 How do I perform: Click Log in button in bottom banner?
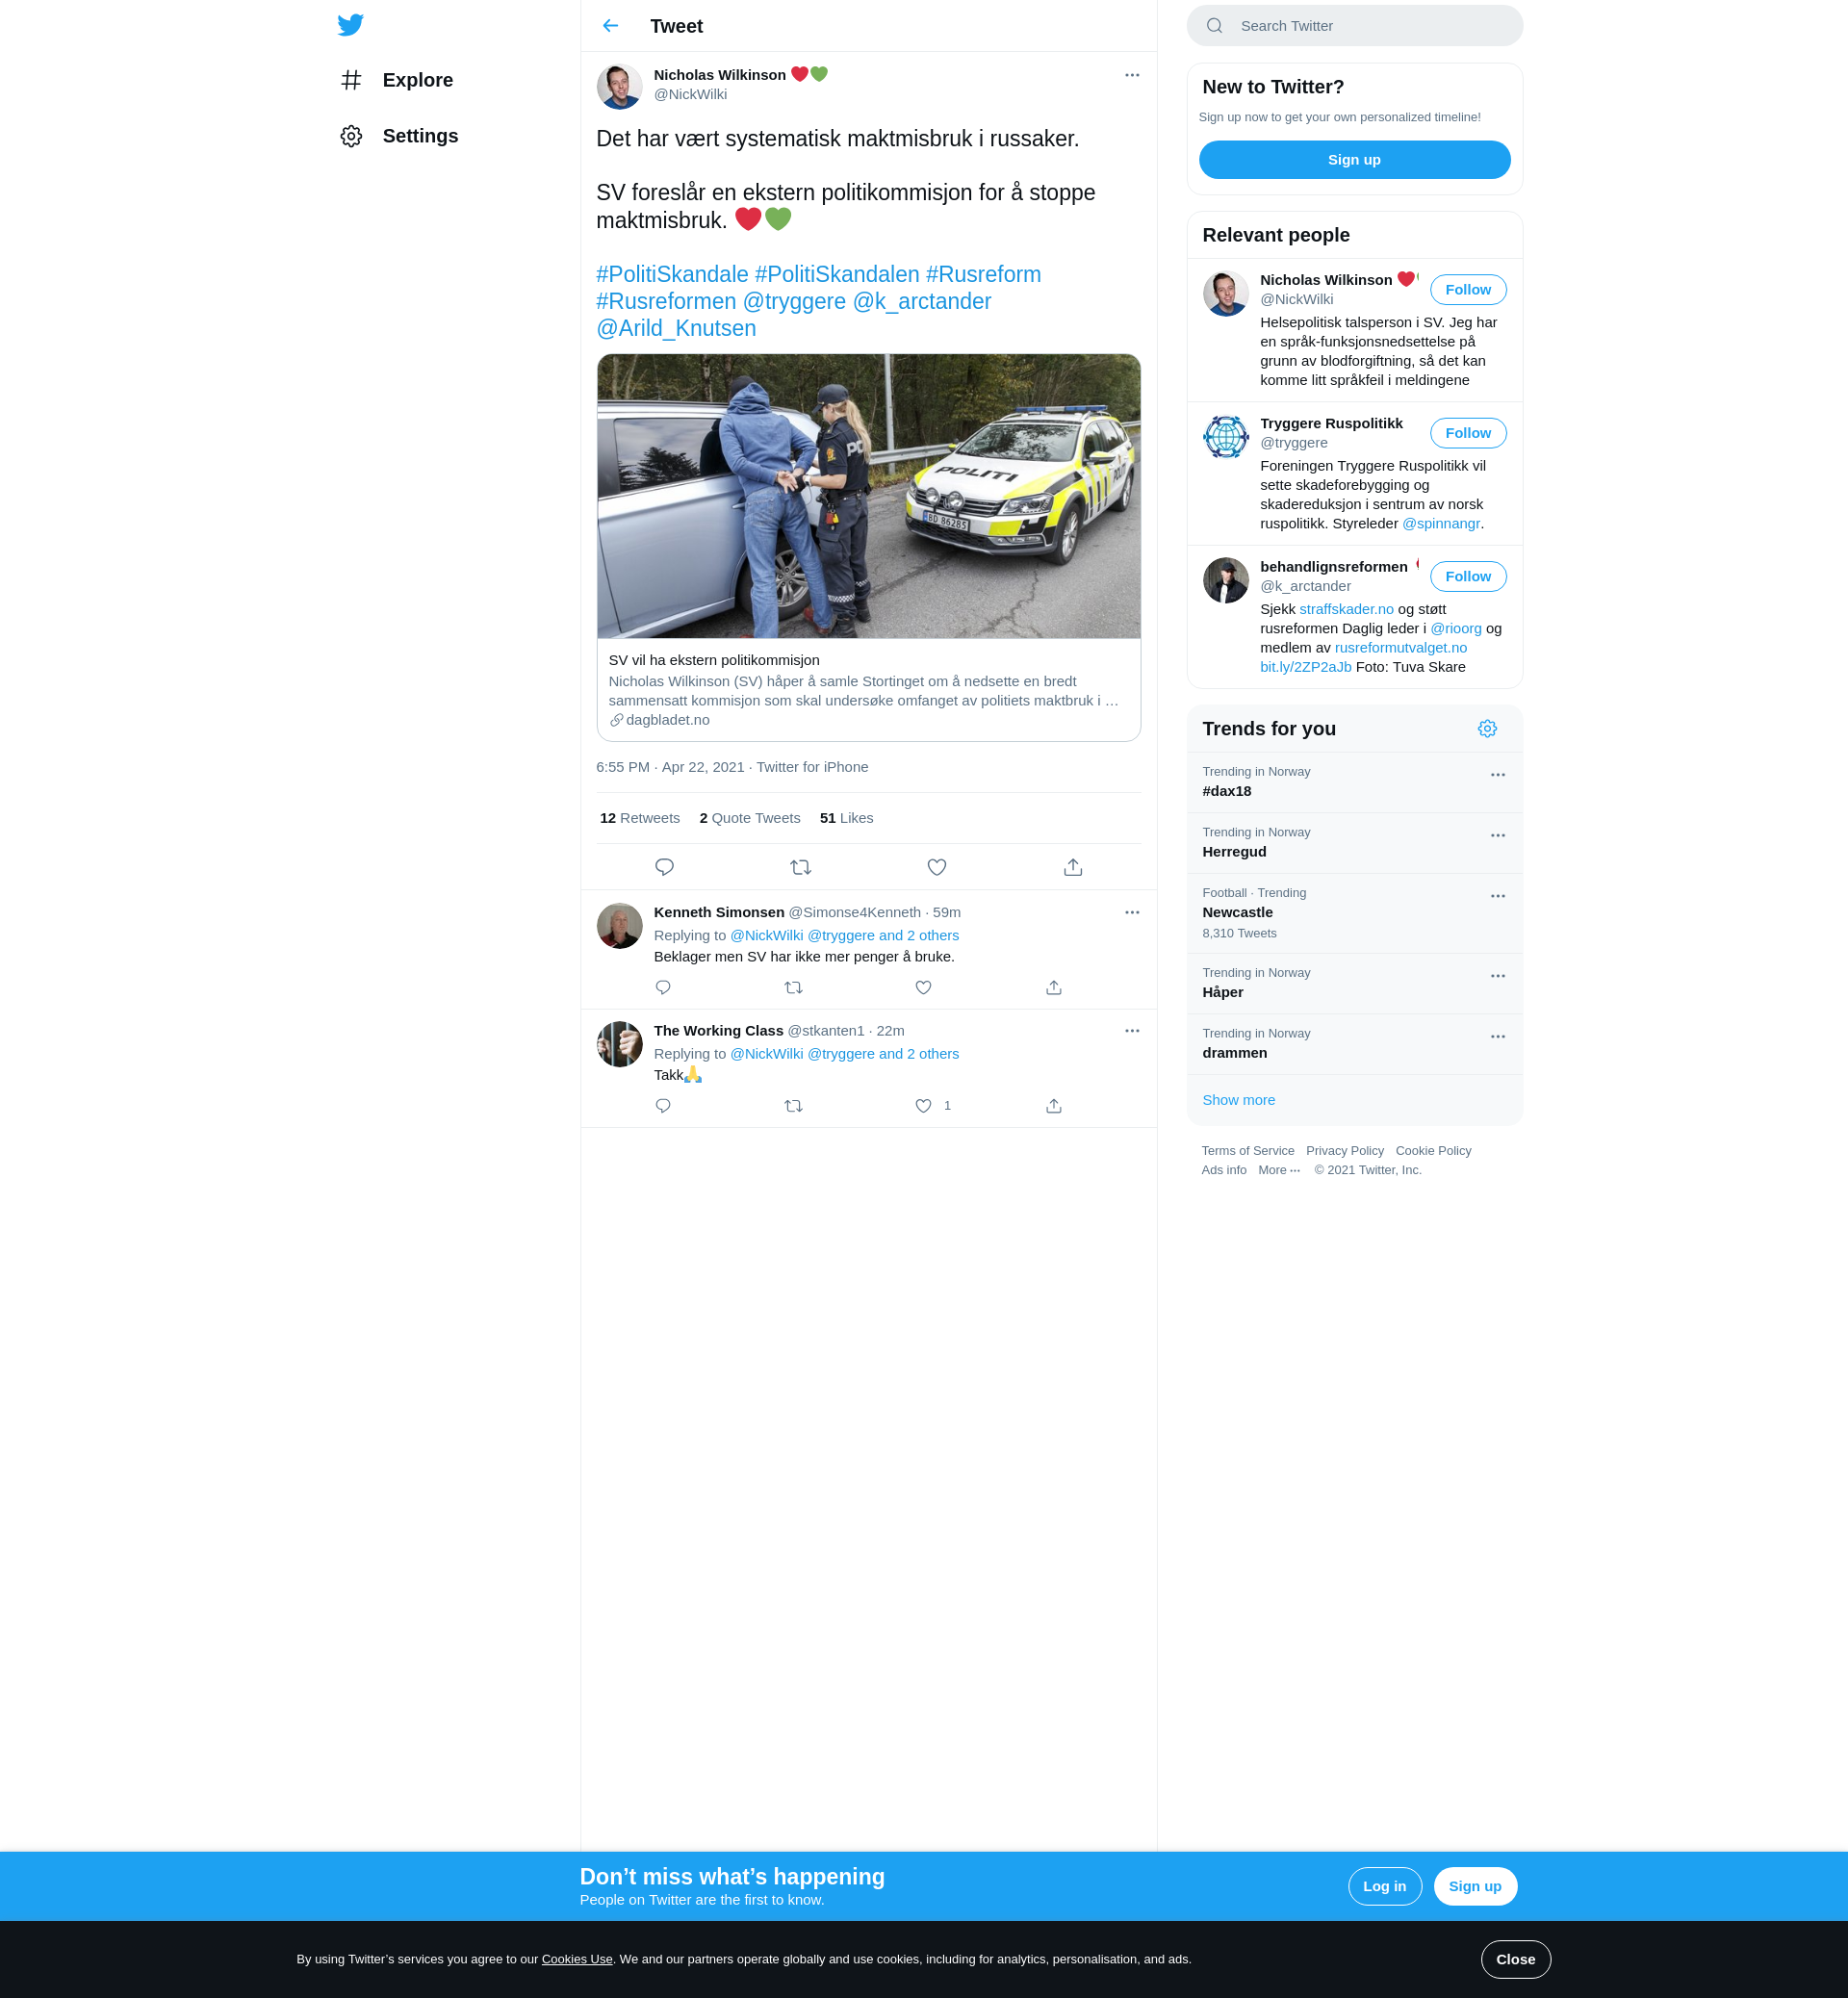click(x=1384, y=1886)
